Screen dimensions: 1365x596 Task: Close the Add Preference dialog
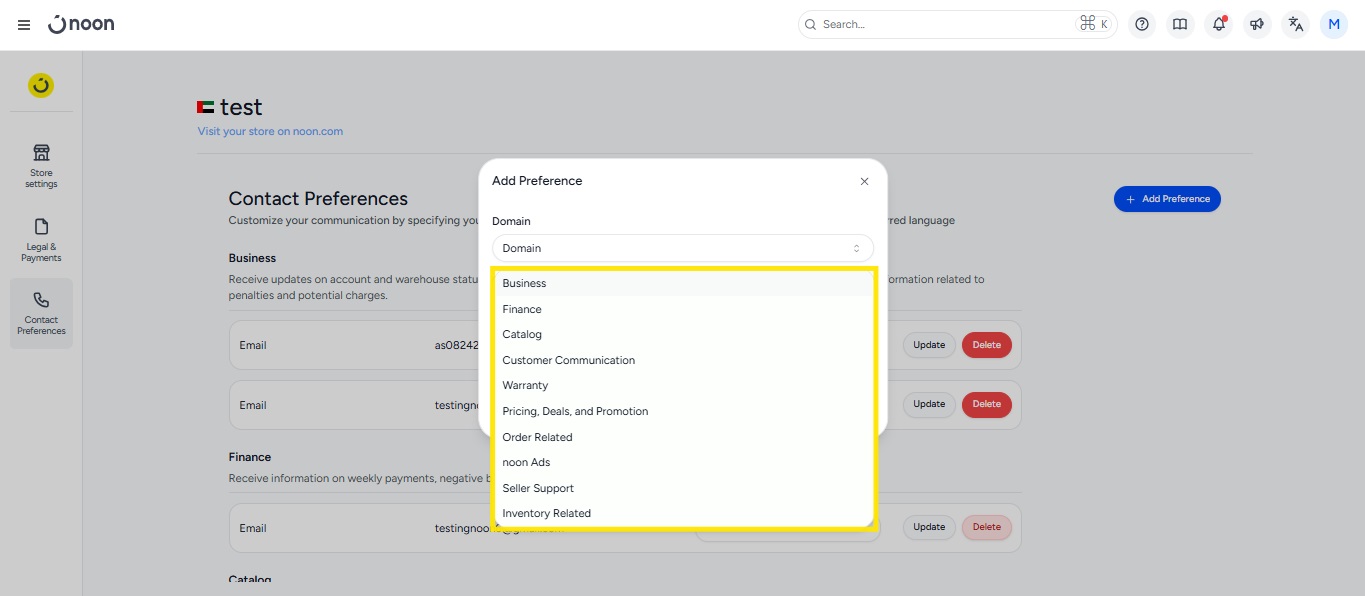[x=864, y=182]
